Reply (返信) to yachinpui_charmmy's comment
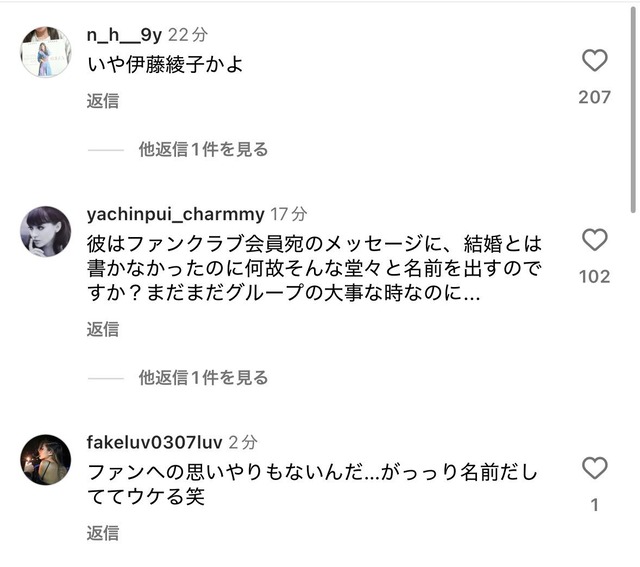The height and width of the screenshot is (567, 640). 102,328
